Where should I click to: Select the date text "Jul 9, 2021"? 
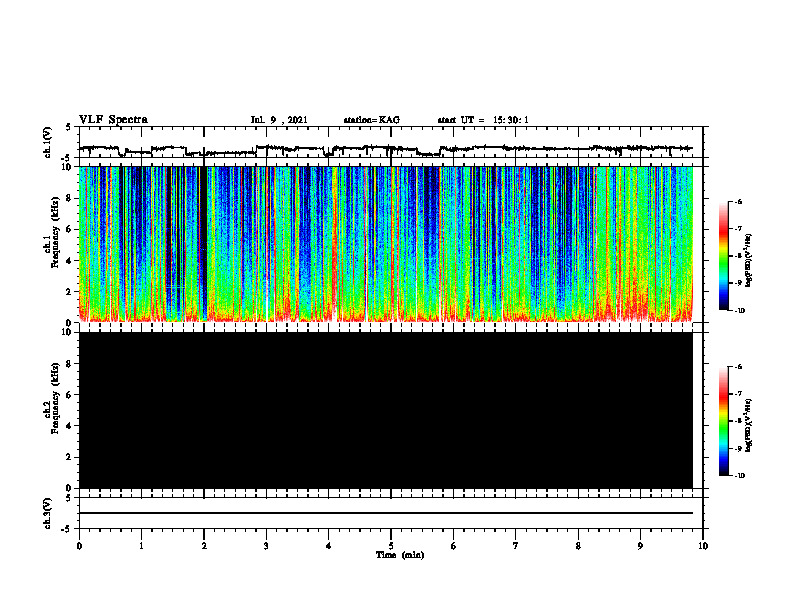coord(279,120)
